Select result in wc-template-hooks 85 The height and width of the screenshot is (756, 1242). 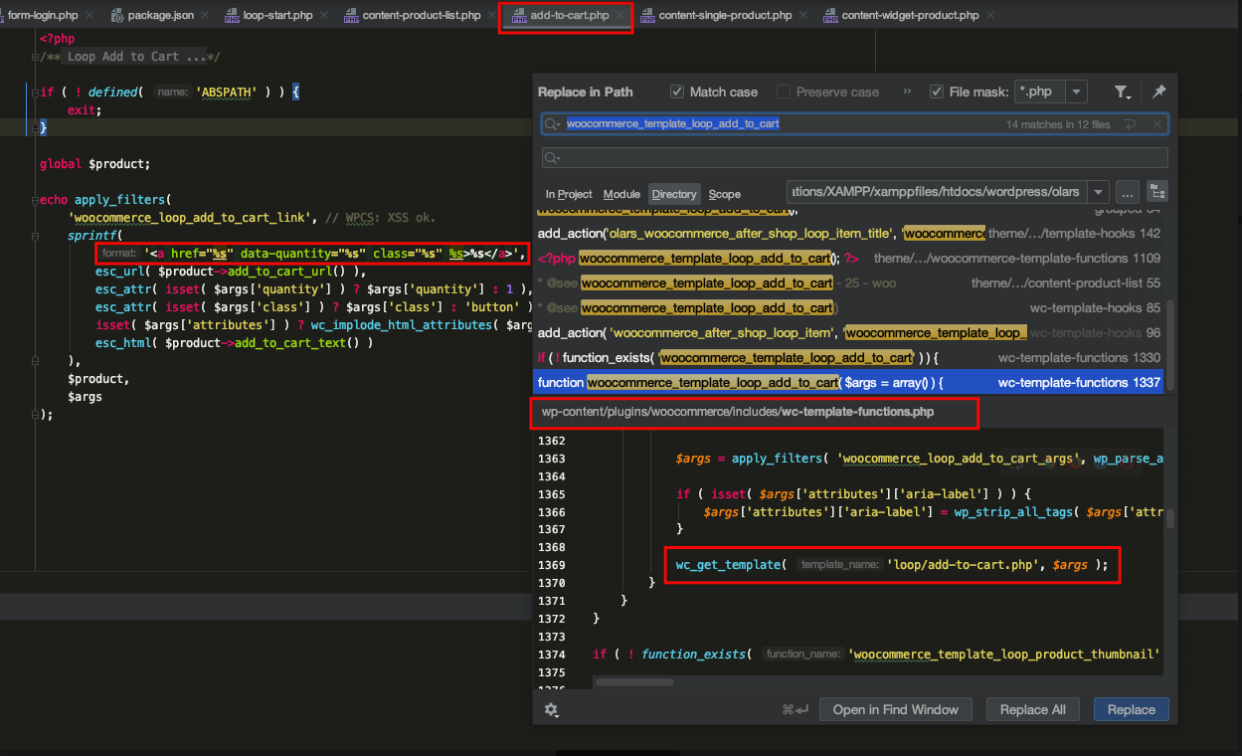(849, 308)
